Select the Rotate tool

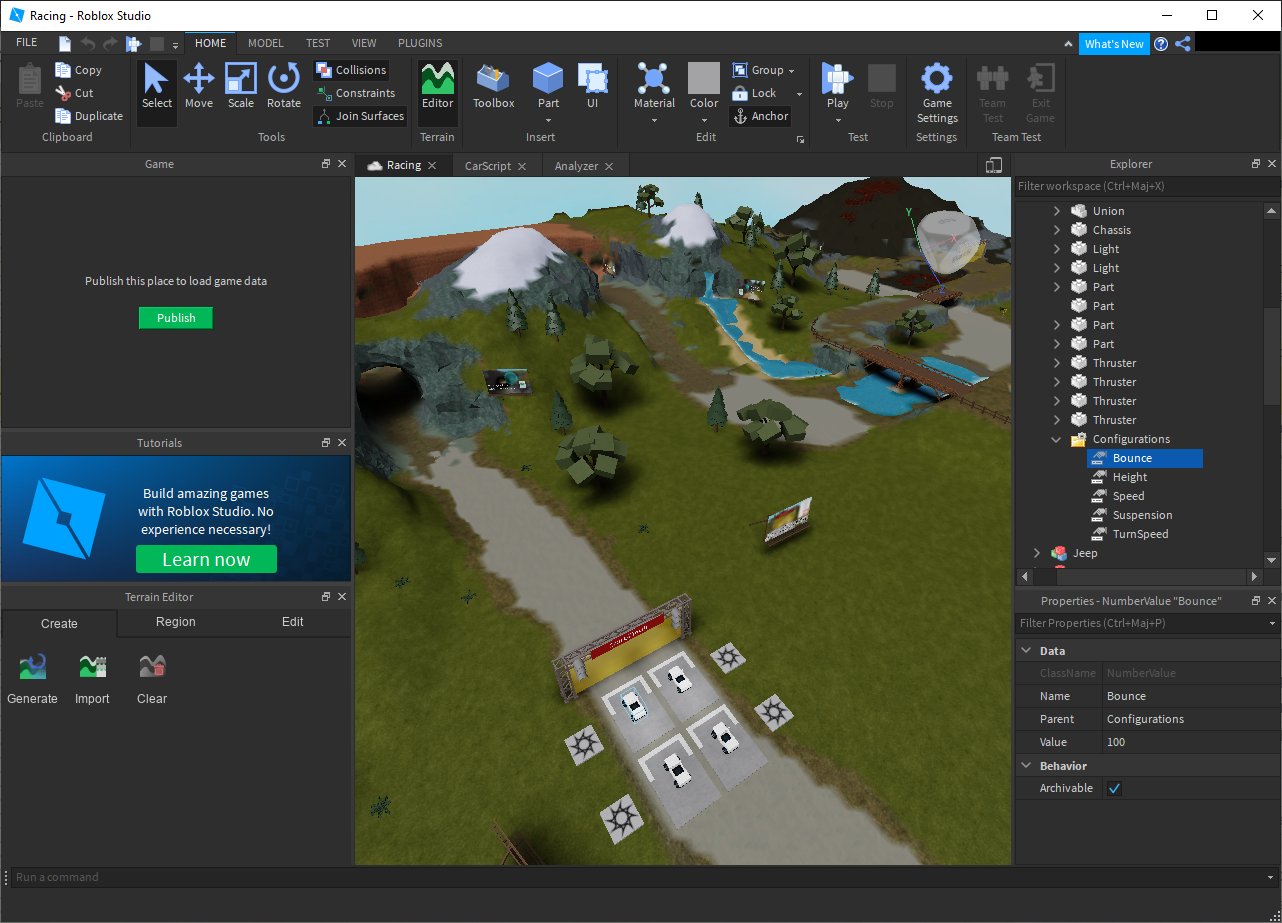click(x=284, y=87)
